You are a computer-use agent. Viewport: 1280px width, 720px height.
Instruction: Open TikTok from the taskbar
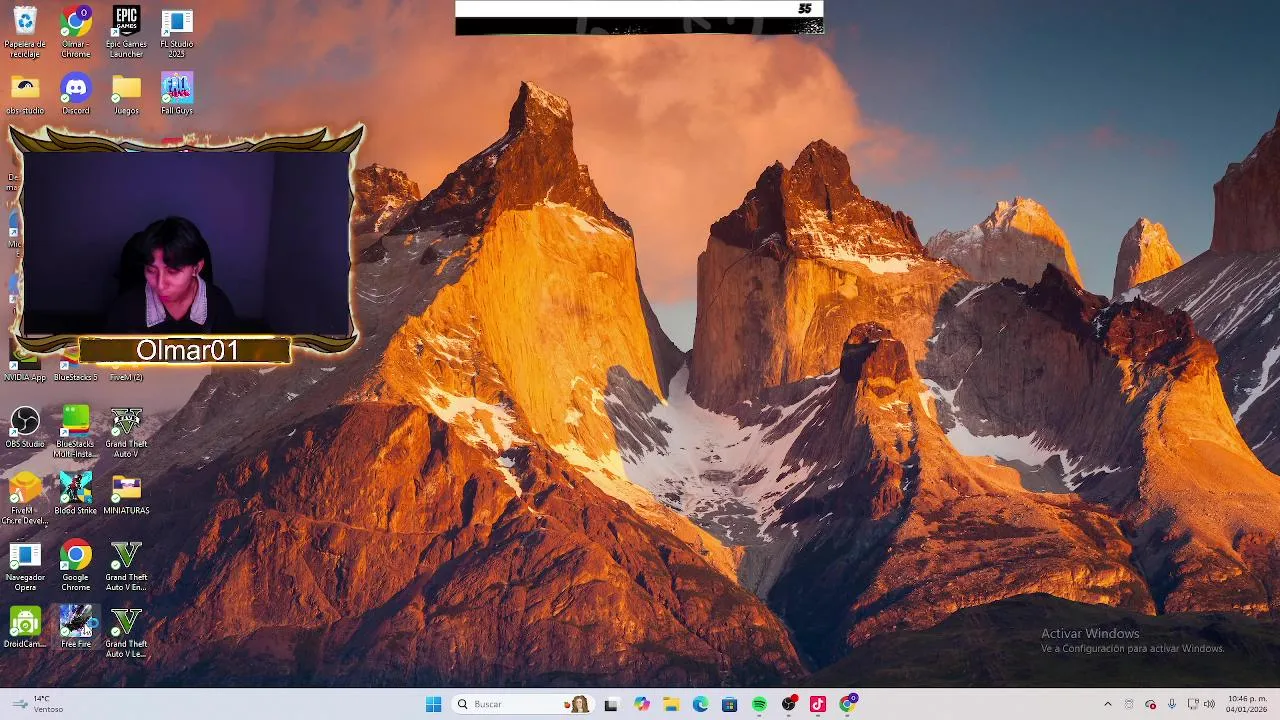[x=818, y=704]
